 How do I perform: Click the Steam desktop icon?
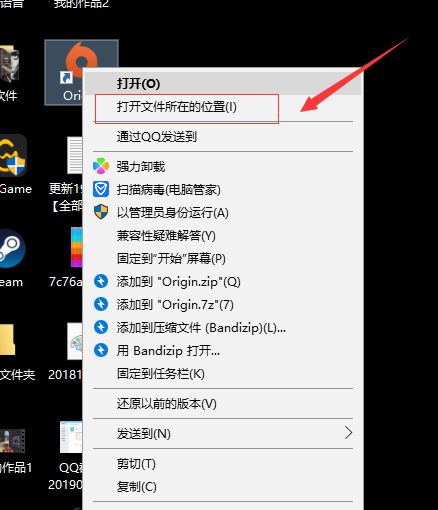[x=12, y=249]
